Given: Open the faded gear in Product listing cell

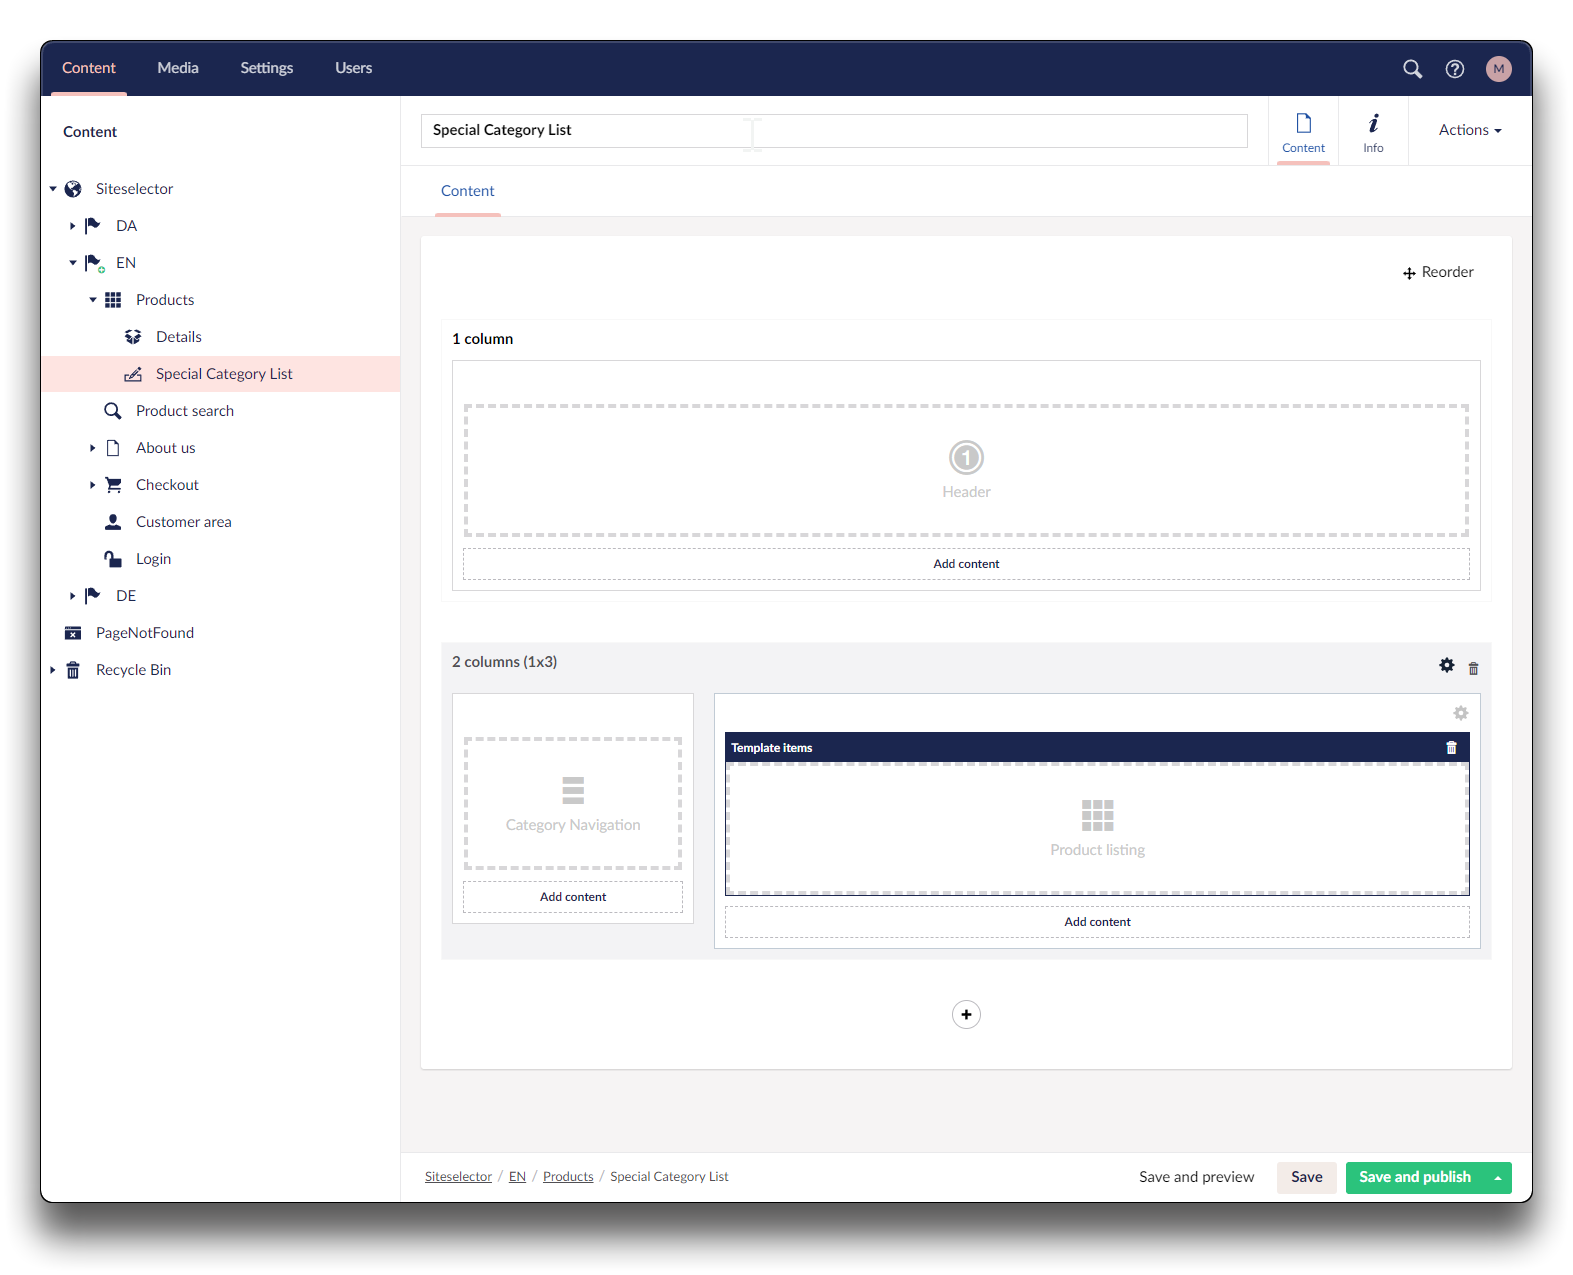Looking at the screenshot, I should pos(1460,714).
